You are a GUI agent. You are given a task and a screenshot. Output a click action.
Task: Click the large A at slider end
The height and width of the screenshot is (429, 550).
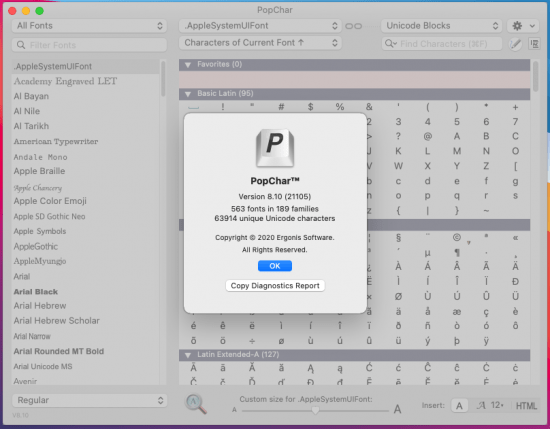[x=397, y=409]
